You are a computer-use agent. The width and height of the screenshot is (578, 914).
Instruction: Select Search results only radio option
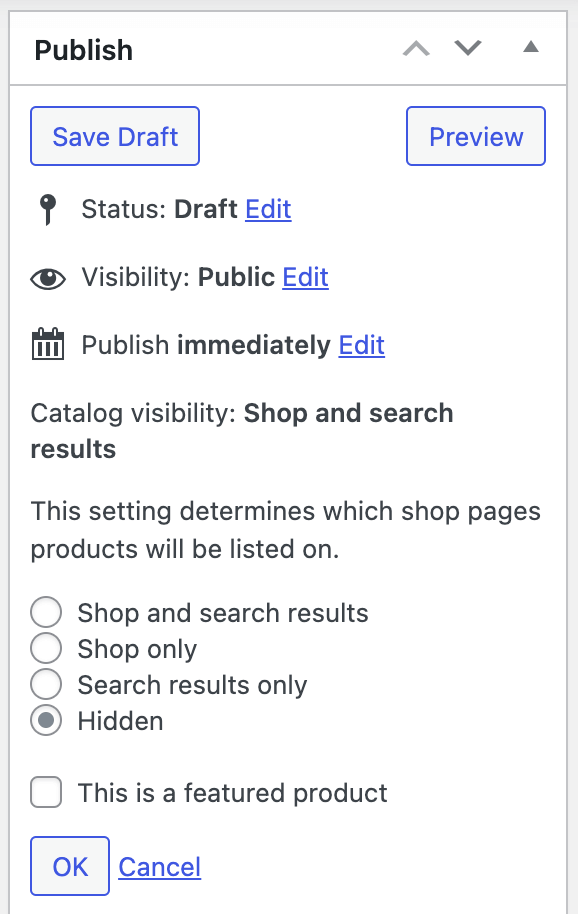46,684
